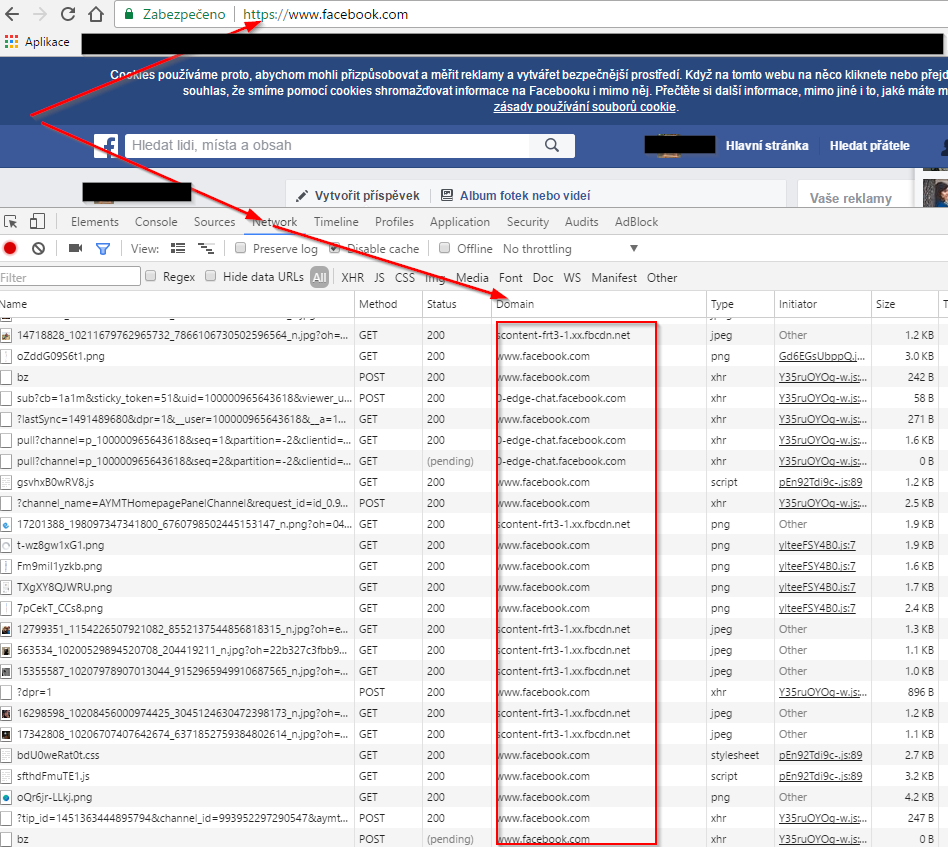
Task: Filter requests by JS type
Action: coord(380,277)
